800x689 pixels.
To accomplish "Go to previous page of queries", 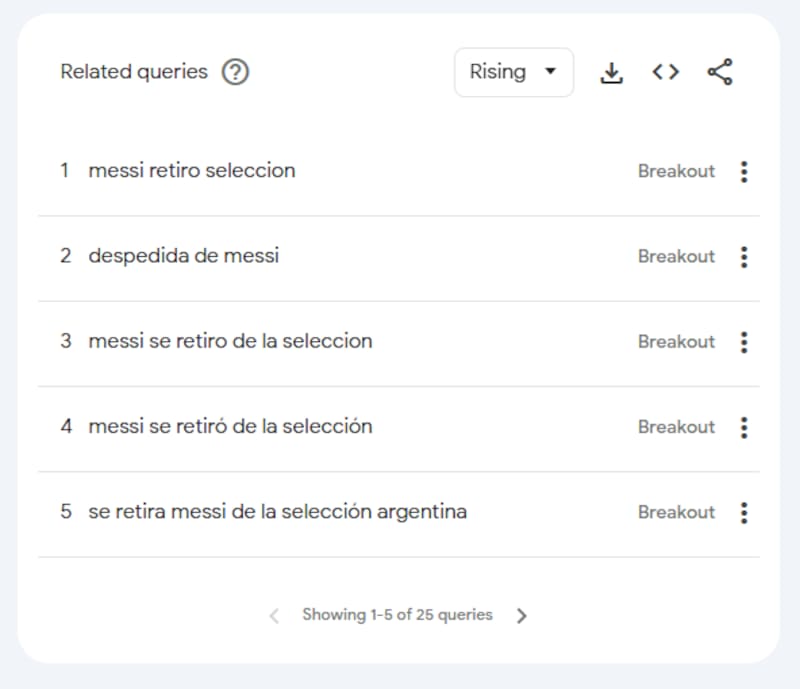I will (x=274, y=616).
